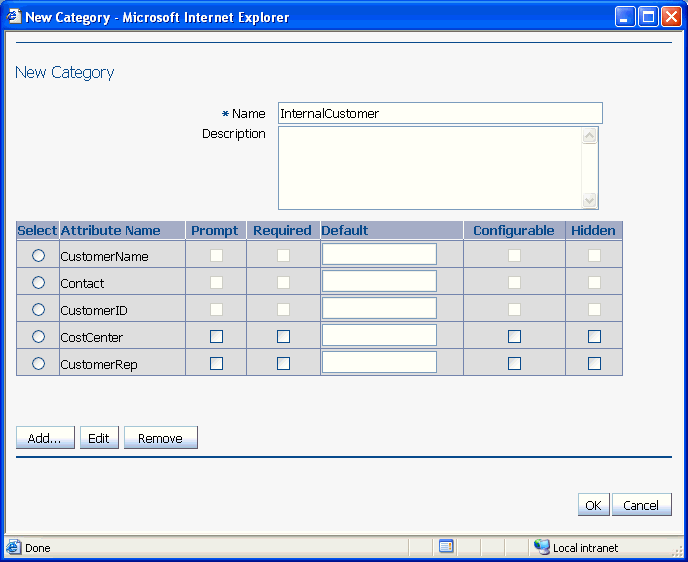This screenshot has width=688, height=562.
Task: Click disabled Required checkbox for CustomerID
Action: 283,310
